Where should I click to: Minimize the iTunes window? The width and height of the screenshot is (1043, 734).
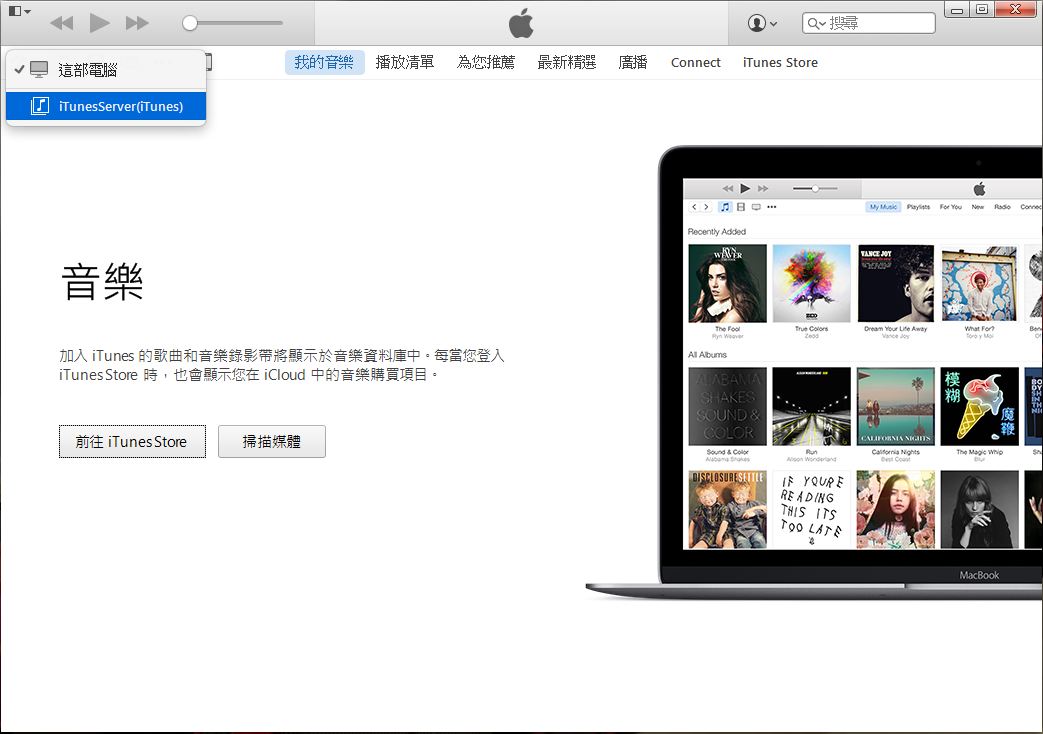click(x=957, y=10)
